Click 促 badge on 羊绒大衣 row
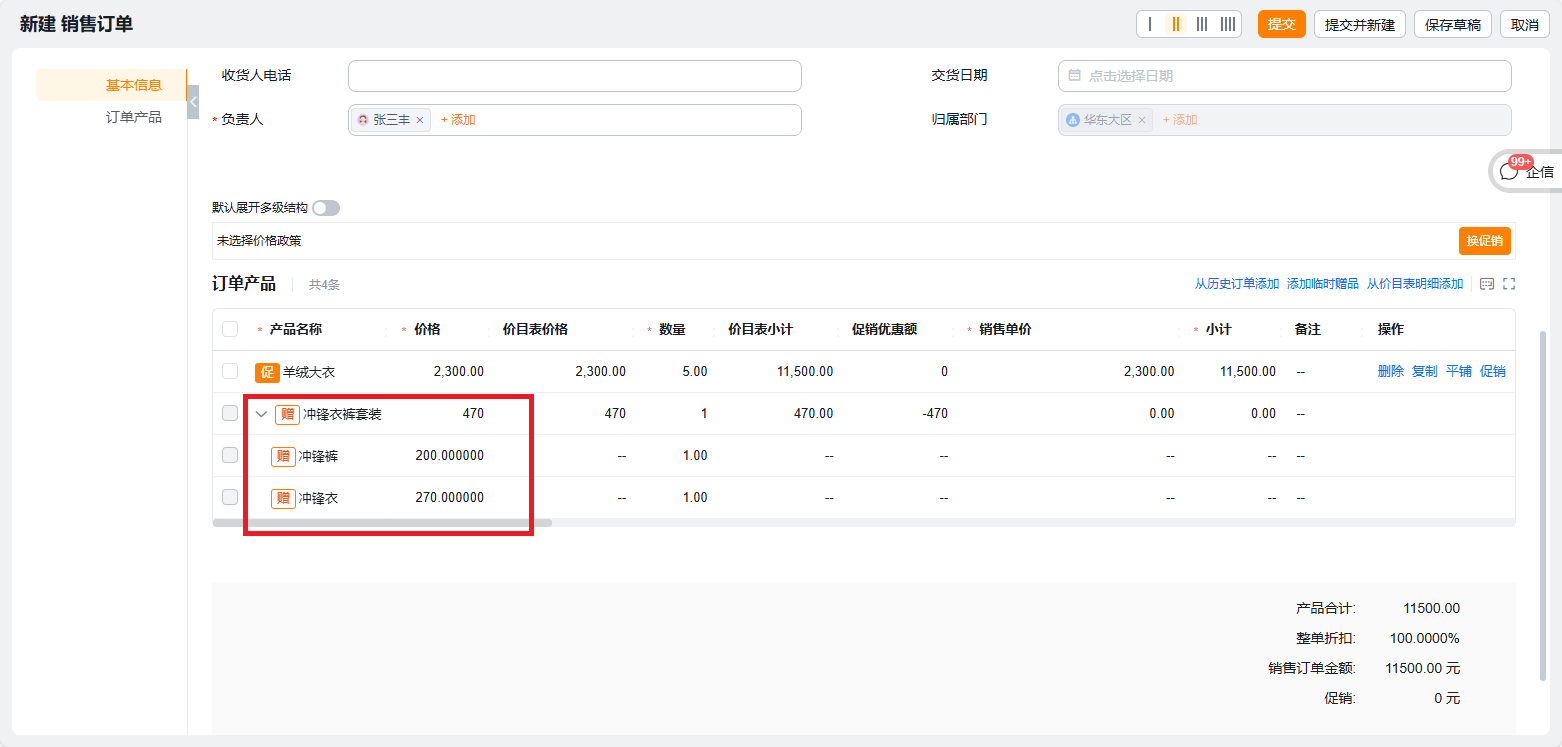This screenshot has height=747, width=1562. 267,372
